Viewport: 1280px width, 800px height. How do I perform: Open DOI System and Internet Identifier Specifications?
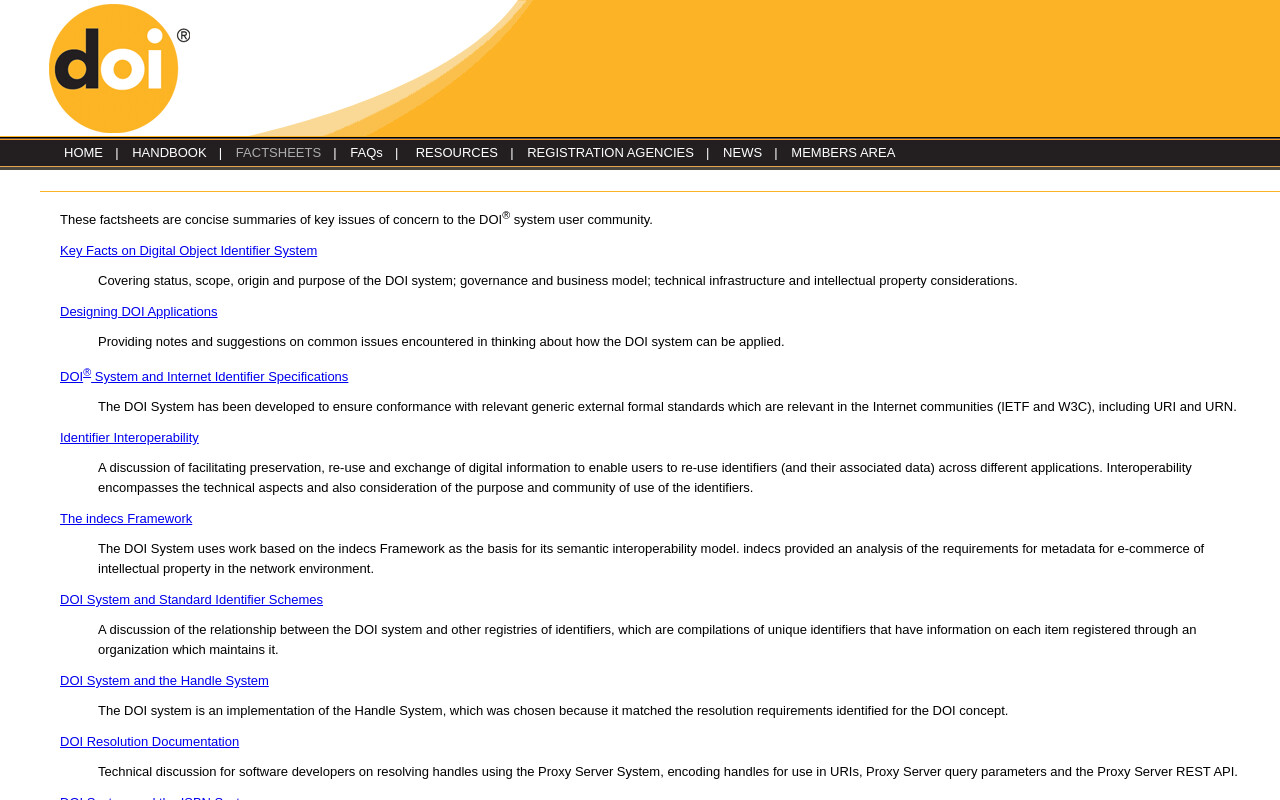tap(204, 376)
